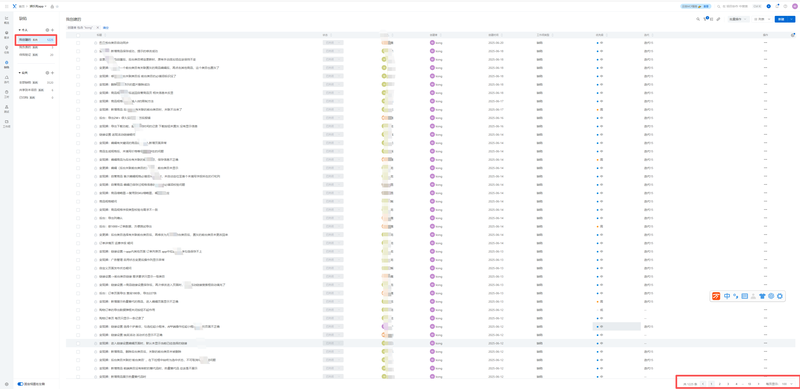Go to page 2 in pagination
Screen dimensions: 800x389
click(719, 383)
